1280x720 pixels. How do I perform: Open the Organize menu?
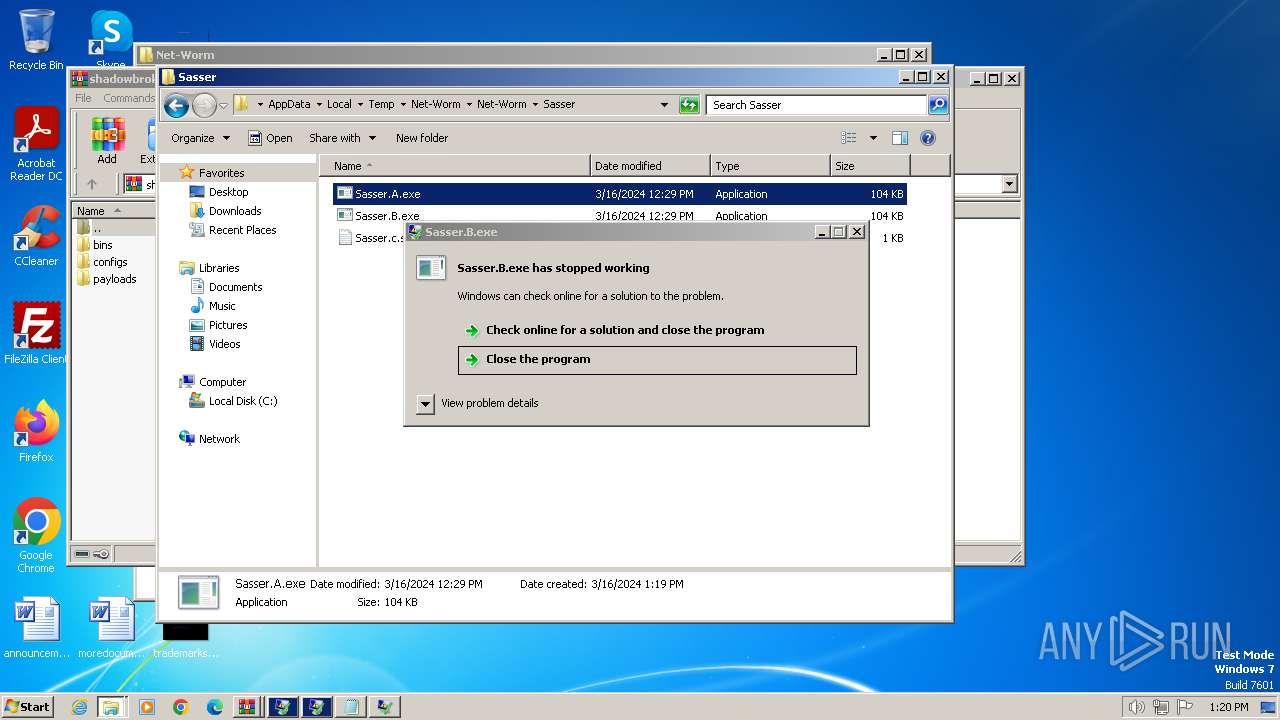point(200,138)
